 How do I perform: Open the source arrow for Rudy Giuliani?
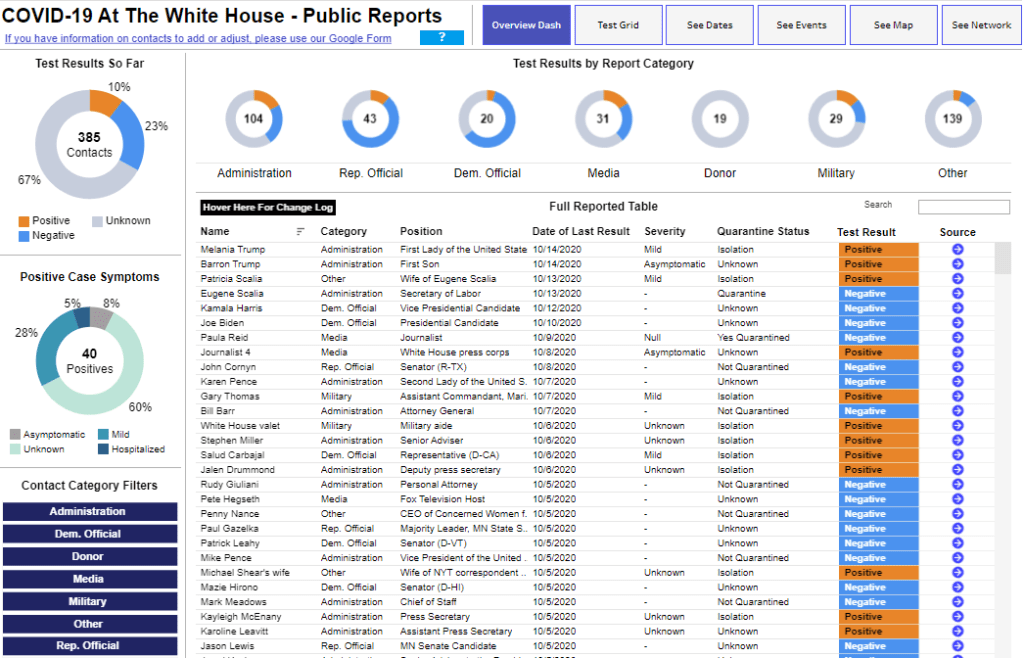click(957, 484)
